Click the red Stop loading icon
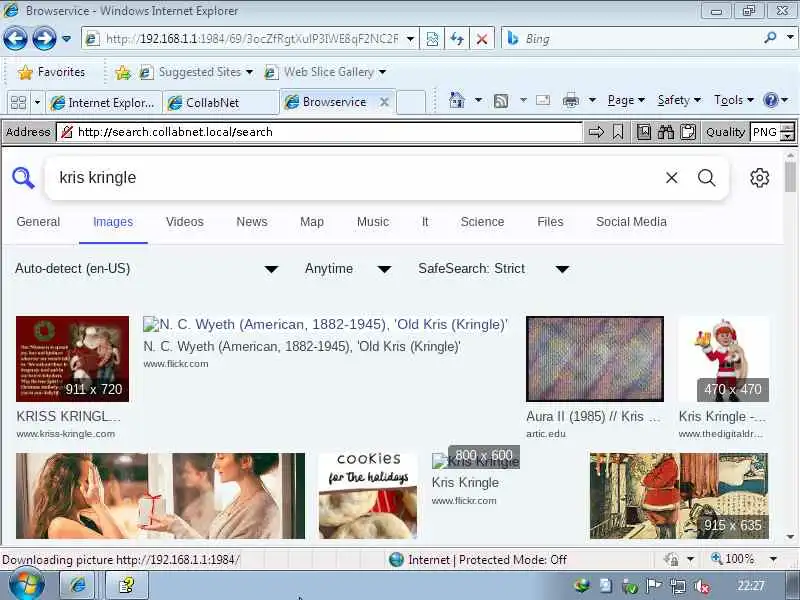This screenshot has height=600, width=800. (x=482, y=39)
